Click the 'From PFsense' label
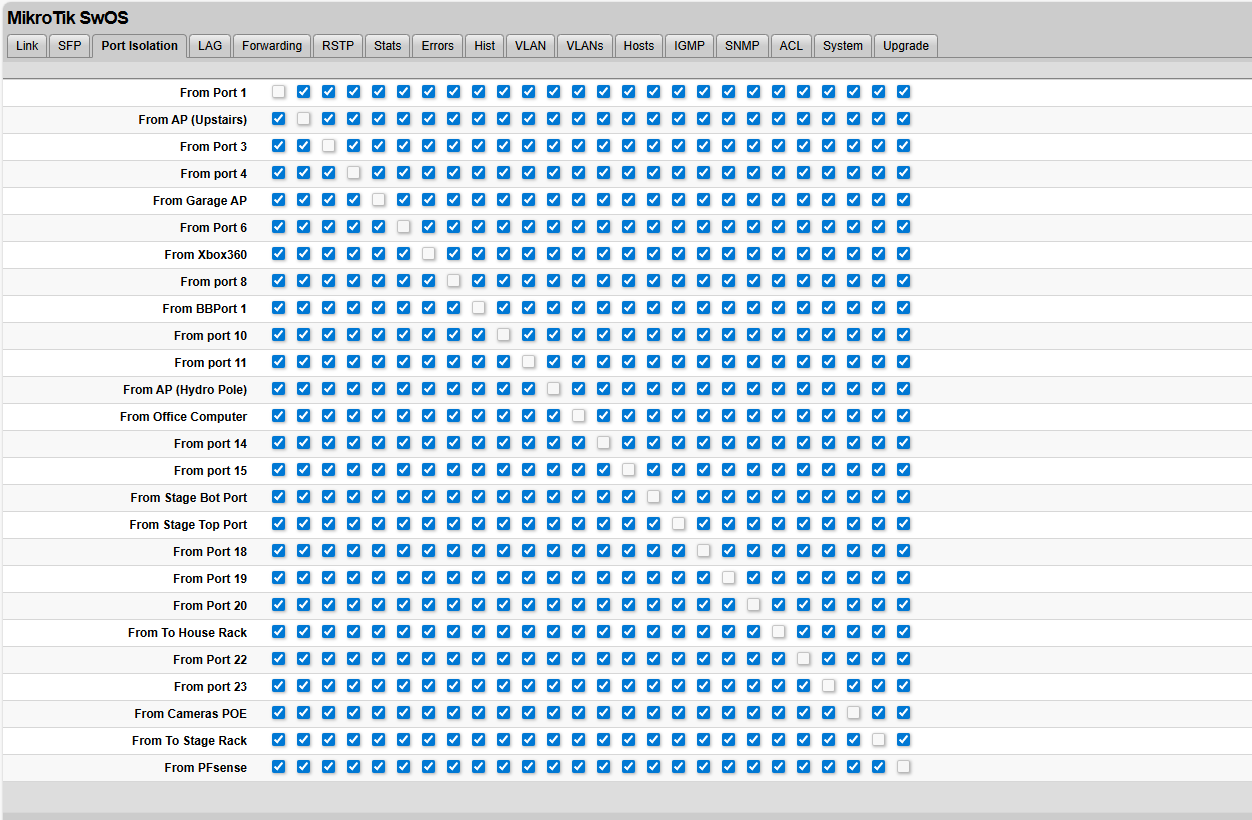This screenshot has width=1252, height=820. pos(206,768)
